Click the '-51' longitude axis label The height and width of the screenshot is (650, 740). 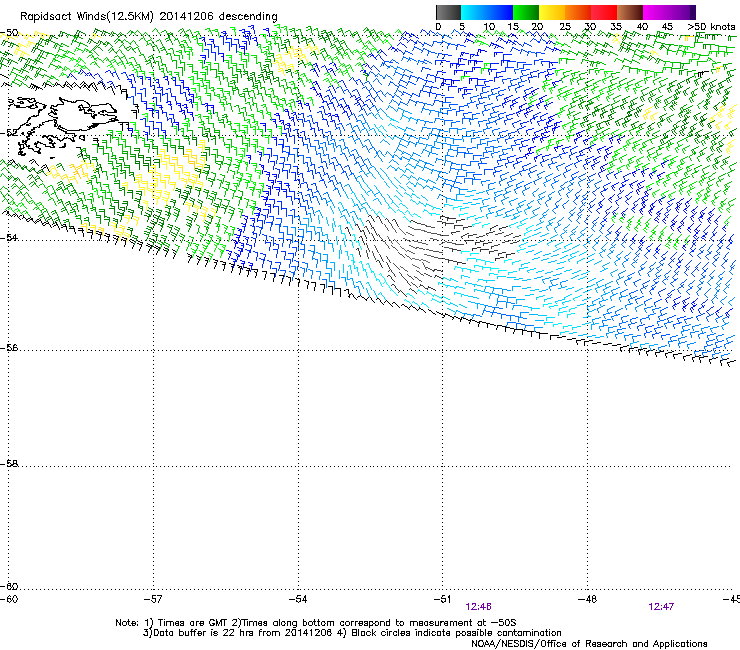(443, 599)
